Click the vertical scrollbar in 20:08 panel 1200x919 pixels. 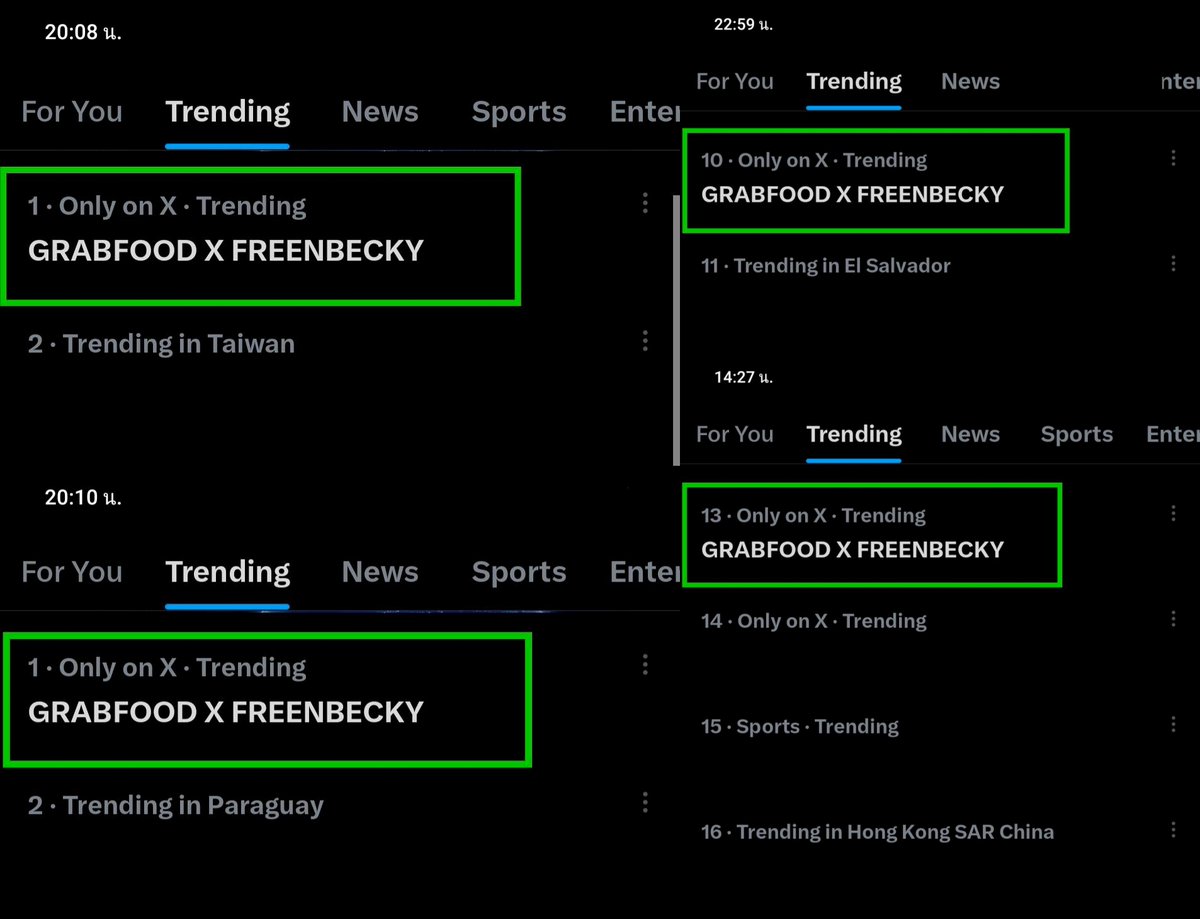click(x=676, y=330)
